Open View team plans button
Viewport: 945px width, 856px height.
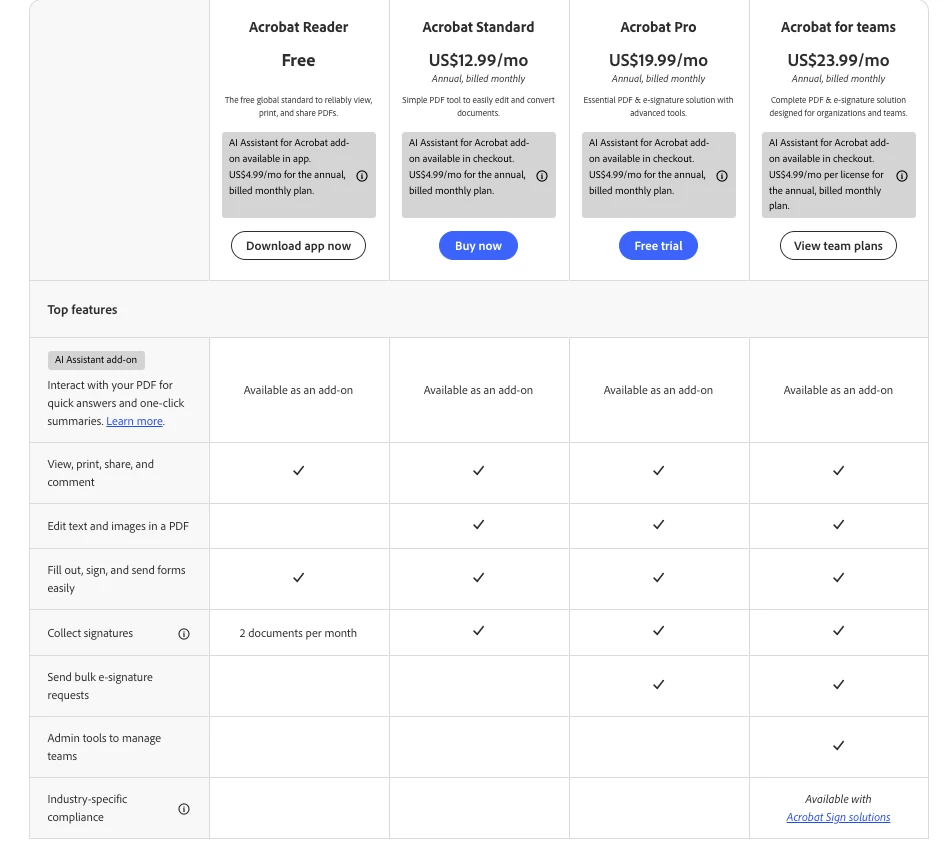[838, 246]
